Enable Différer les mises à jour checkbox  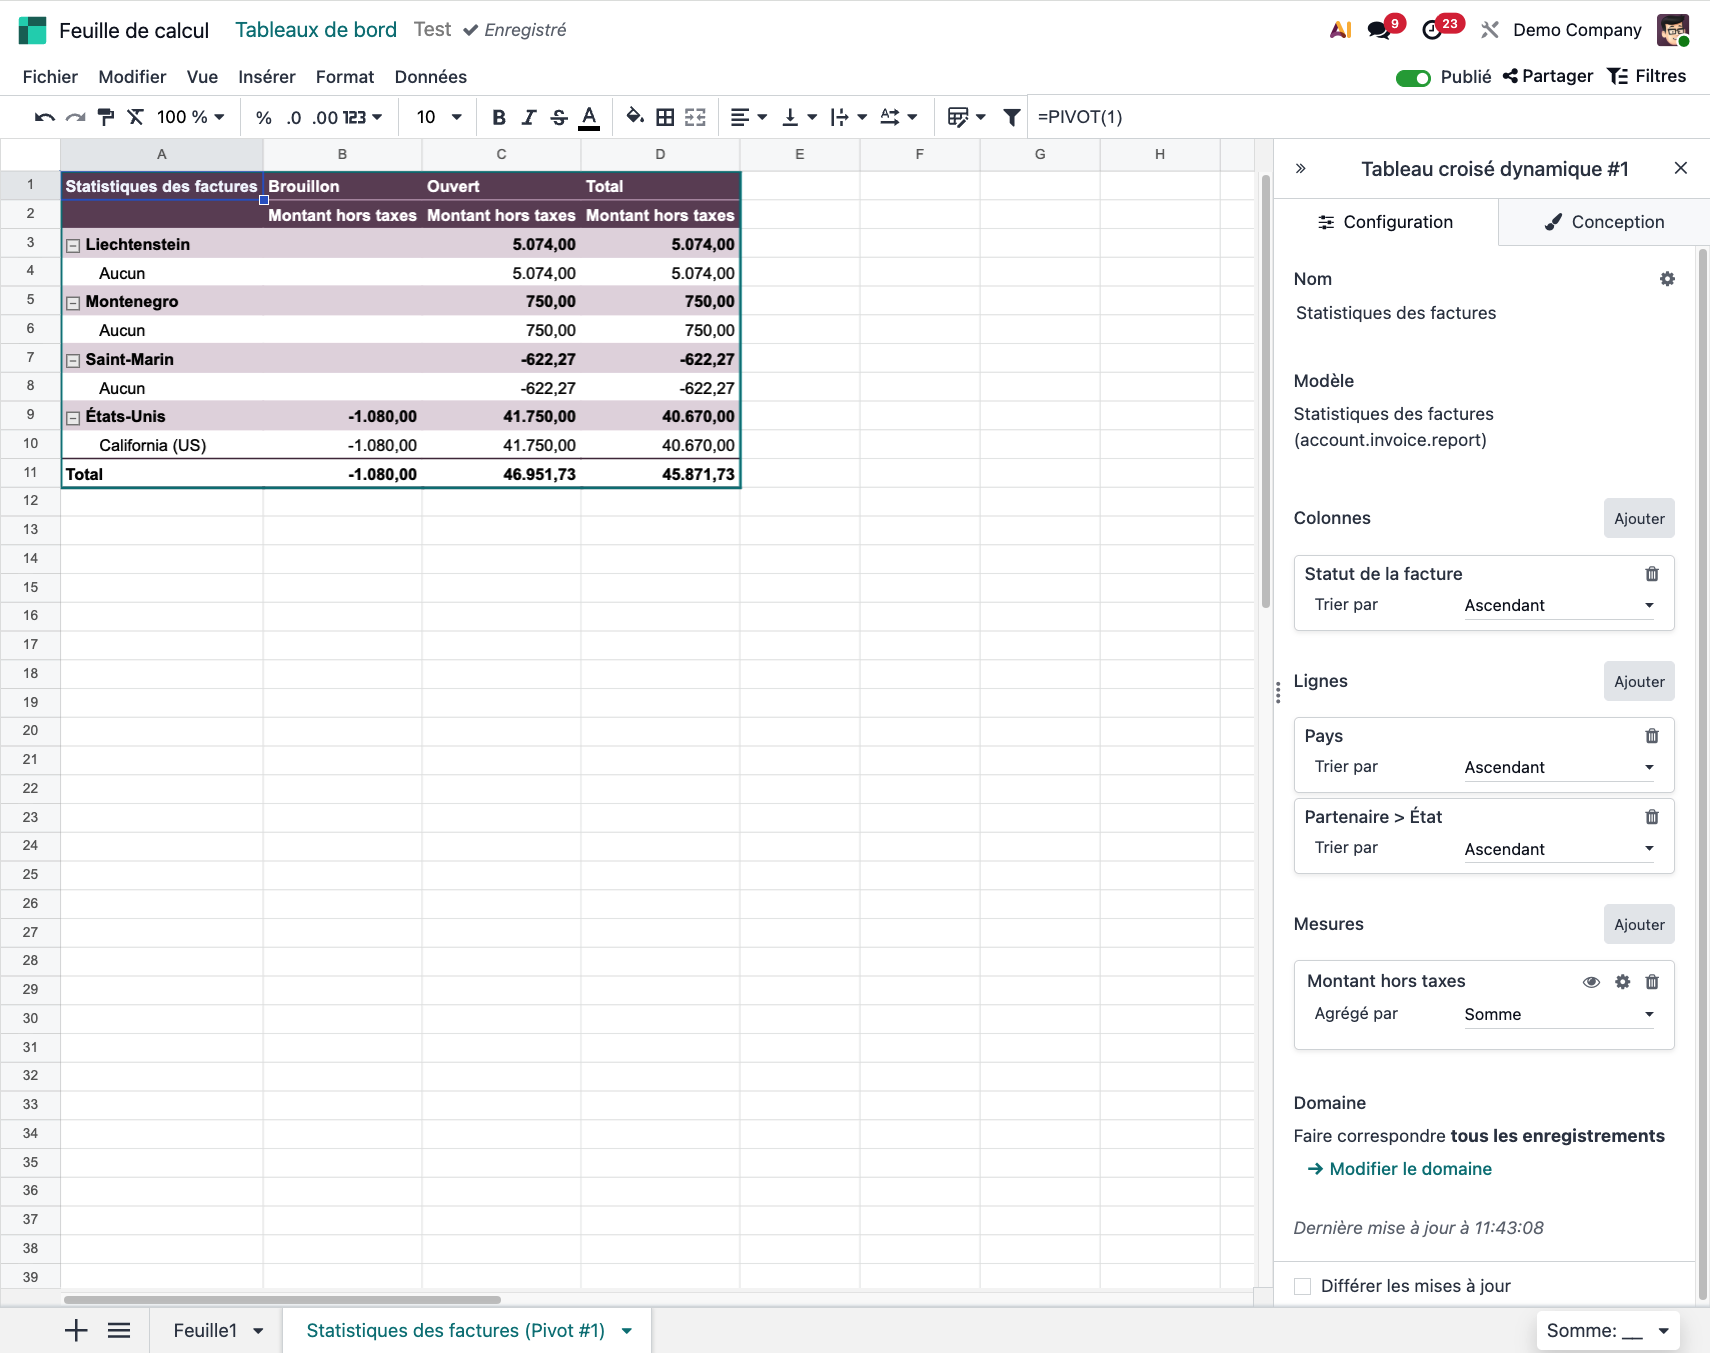tap(1302, 1286)
